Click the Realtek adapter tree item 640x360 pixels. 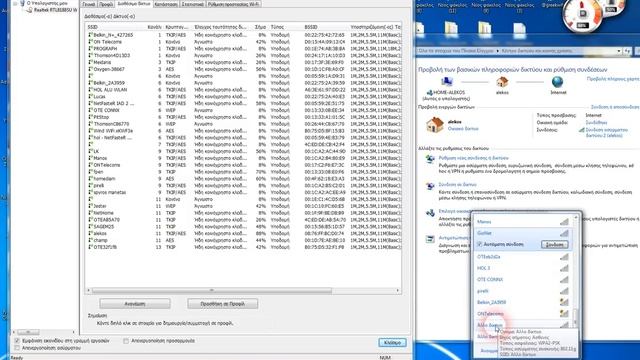tap(55, 10)
